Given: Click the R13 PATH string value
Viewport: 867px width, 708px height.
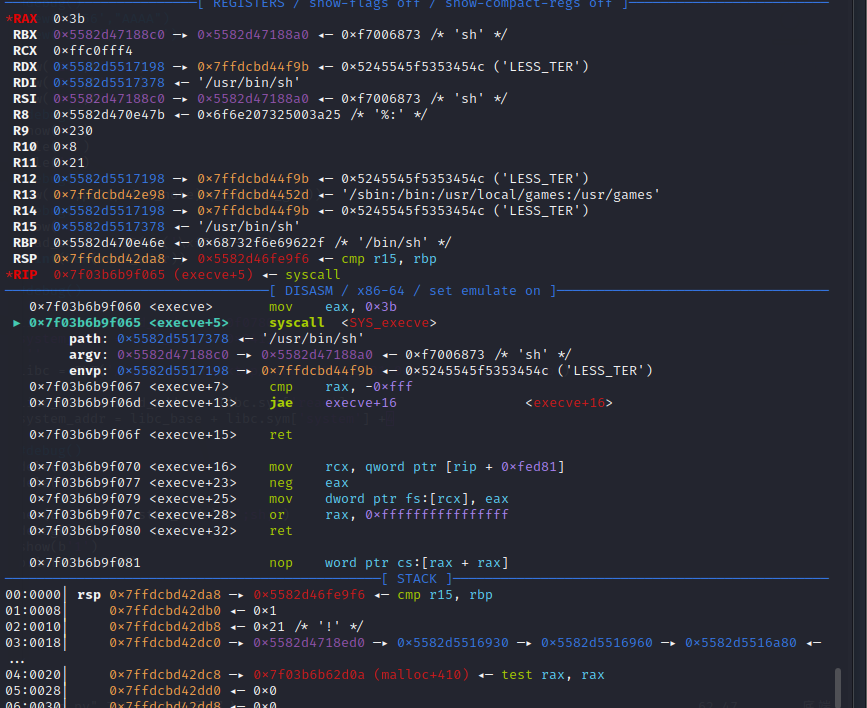Looking at the screenshot, I should point(501,195).
